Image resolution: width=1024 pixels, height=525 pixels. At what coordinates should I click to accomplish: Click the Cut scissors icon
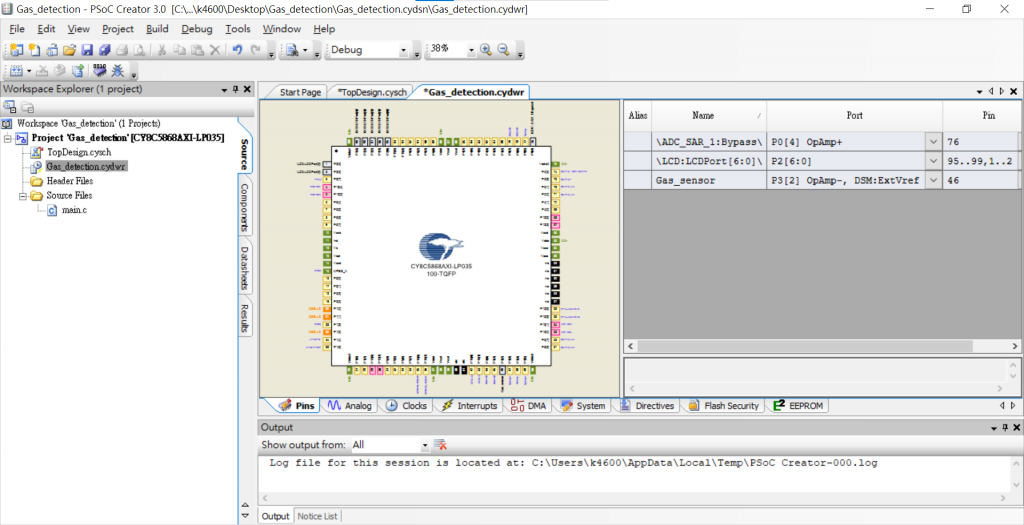coord(161,50)
